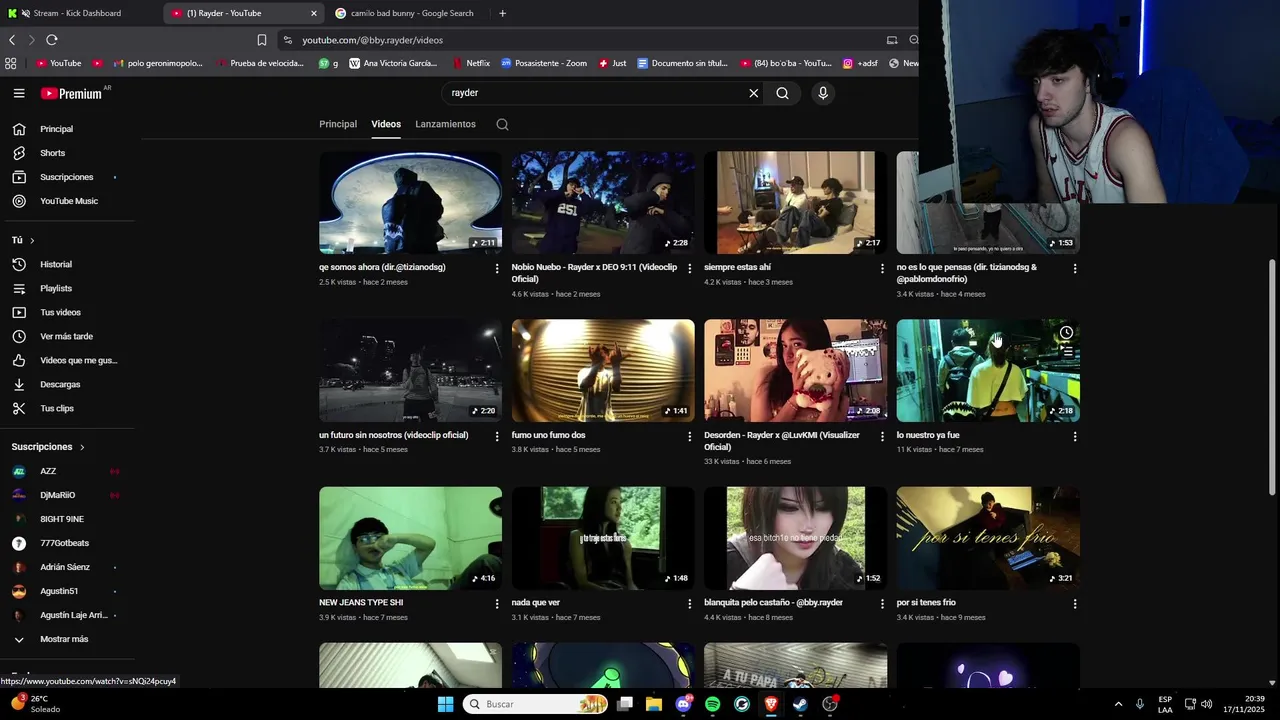The image size is (1280, 720).
Task: Clear the search text with the X
Action: coord(754,93)
